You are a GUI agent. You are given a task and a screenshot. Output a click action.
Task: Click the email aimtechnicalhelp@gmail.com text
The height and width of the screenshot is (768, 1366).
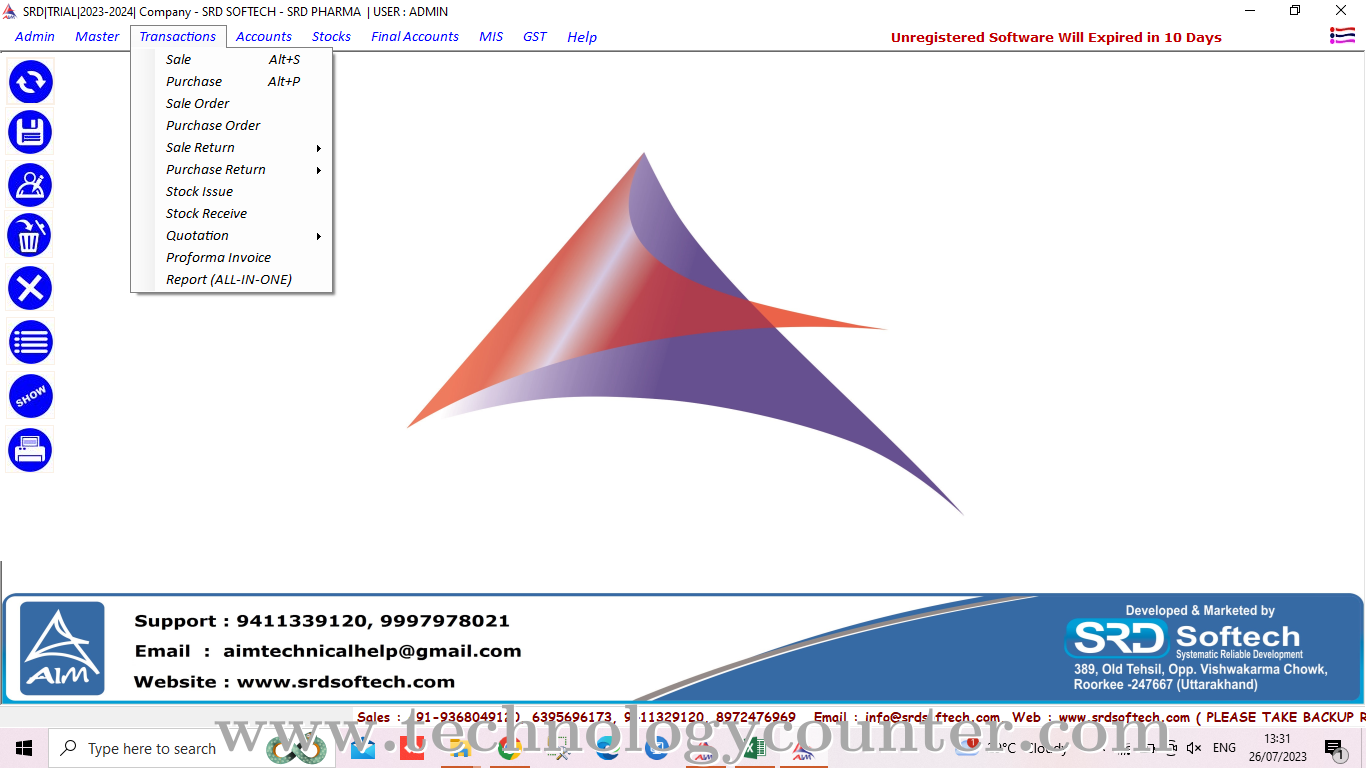pyautogui.click(x=372, y=651)
